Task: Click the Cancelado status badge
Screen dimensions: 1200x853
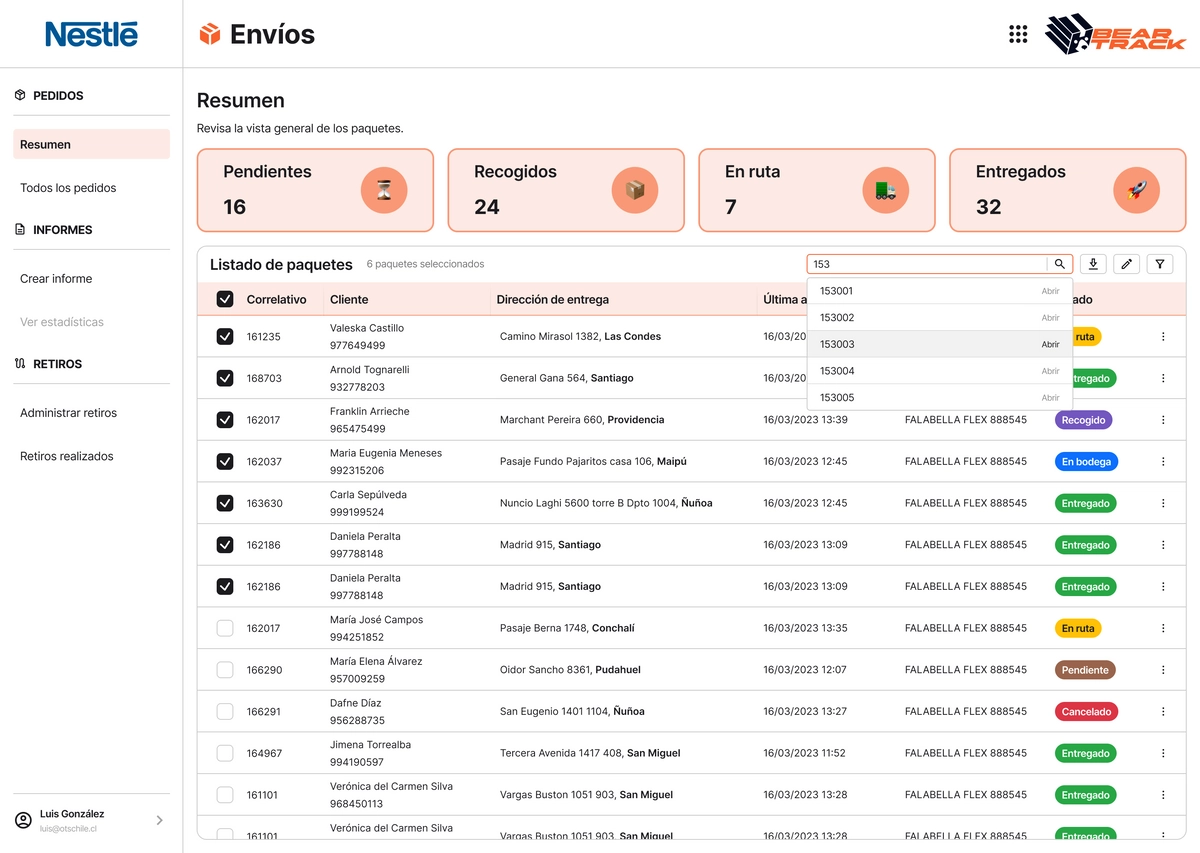Action: 1086,712
